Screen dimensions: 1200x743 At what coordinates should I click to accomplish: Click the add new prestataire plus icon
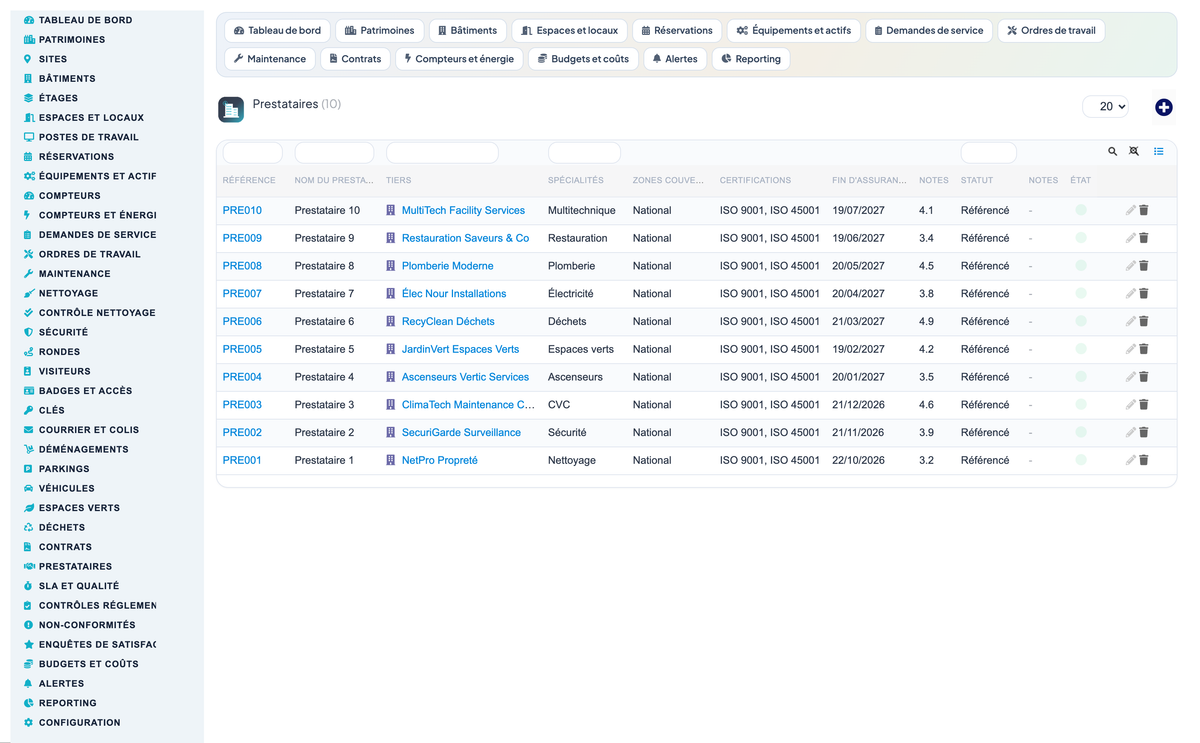coord(1163,107)
